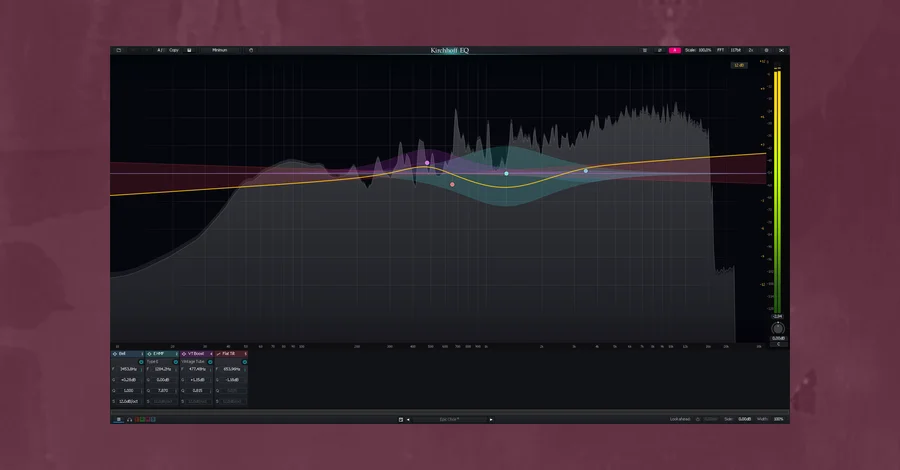Click the Width value 100%
The image size is (900, 470).
(x=778, y=419)
